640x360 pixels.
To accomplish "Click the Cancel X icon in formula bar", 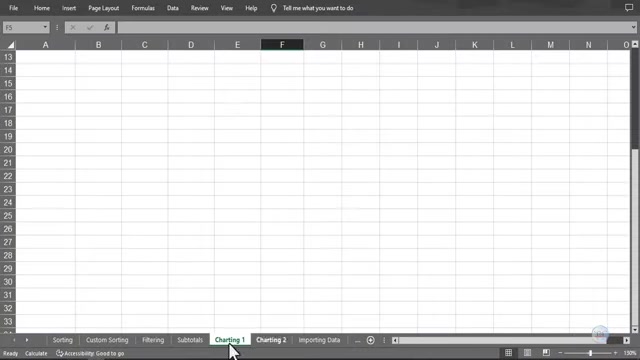I will tap(73, 27).
